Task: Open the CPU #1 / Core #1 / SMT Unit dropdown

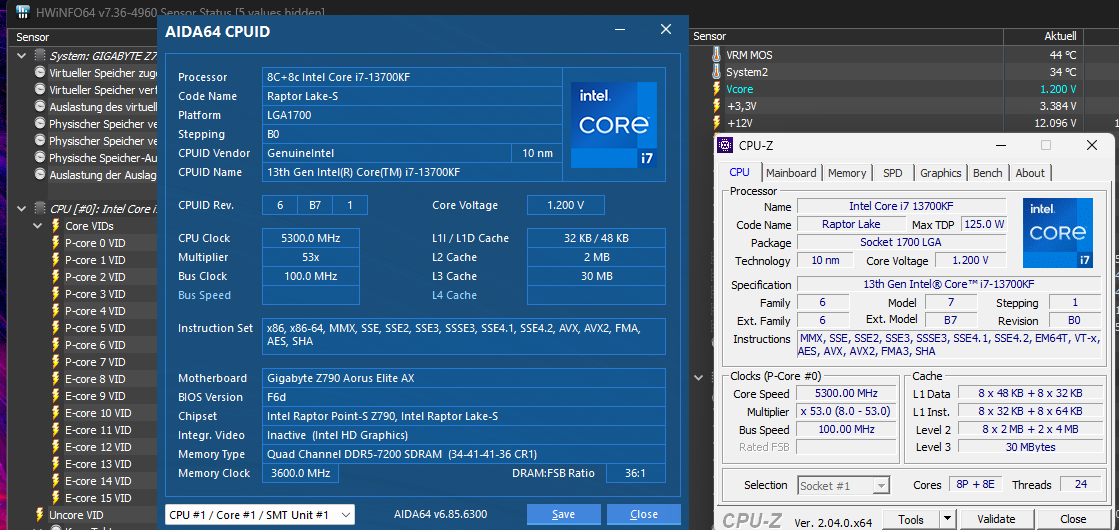Action: click(x=260, y=514)
